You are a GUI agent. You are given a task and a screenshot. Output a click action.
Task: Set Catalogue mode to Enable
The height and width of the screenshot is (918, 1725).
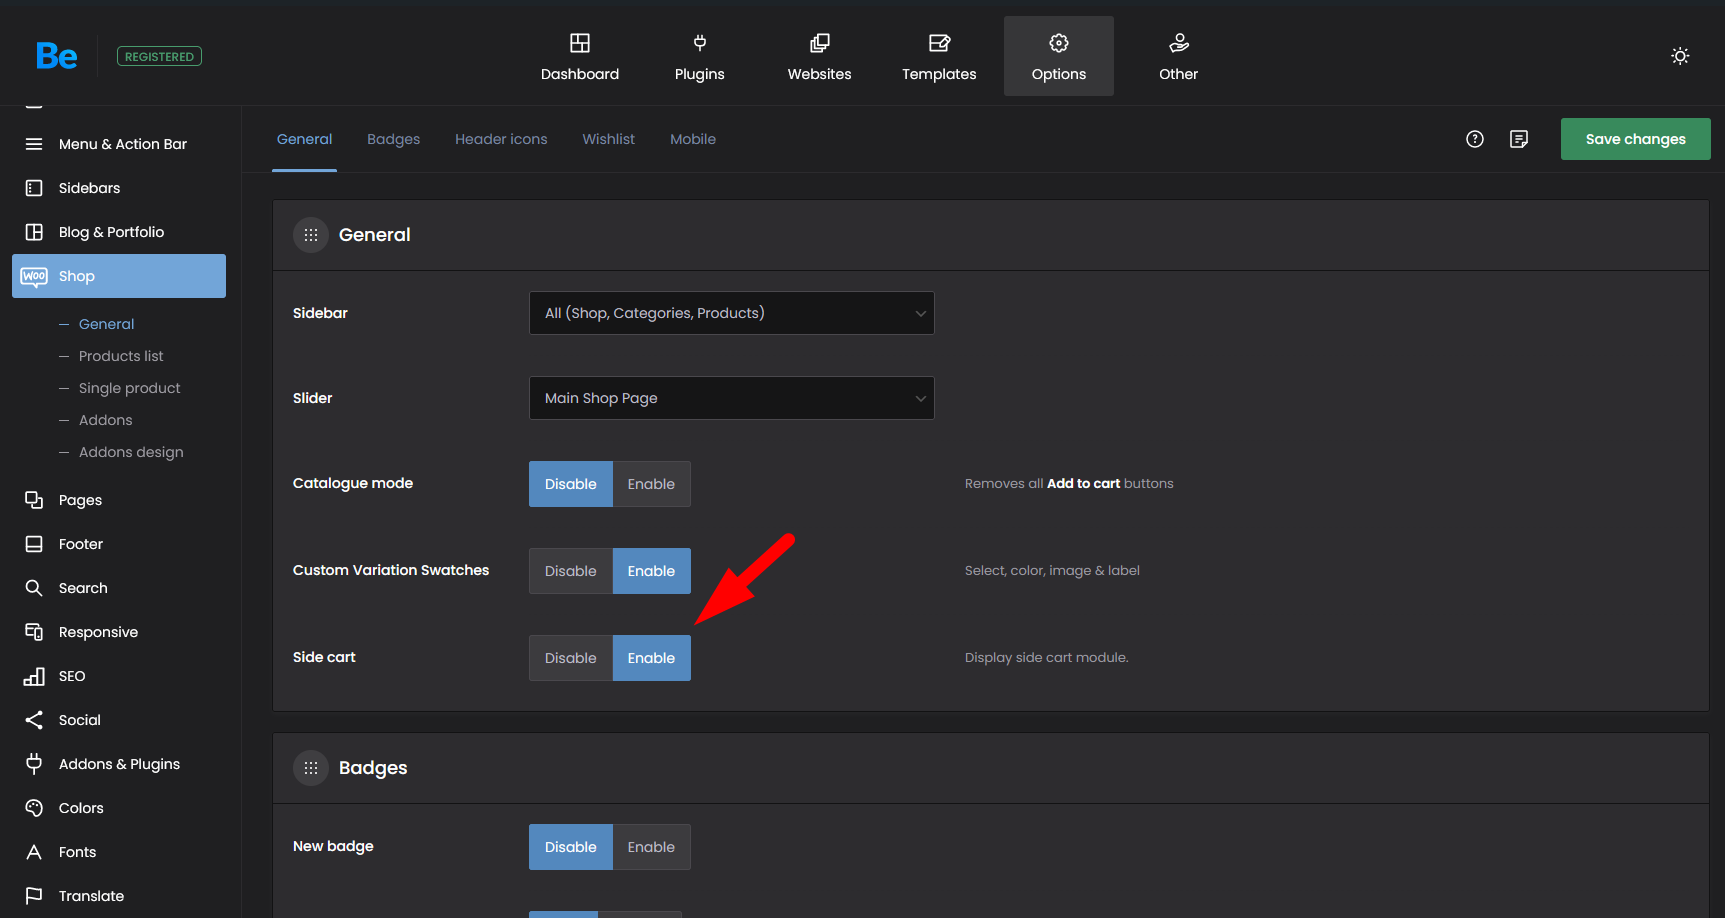click(x=651, y=484)
